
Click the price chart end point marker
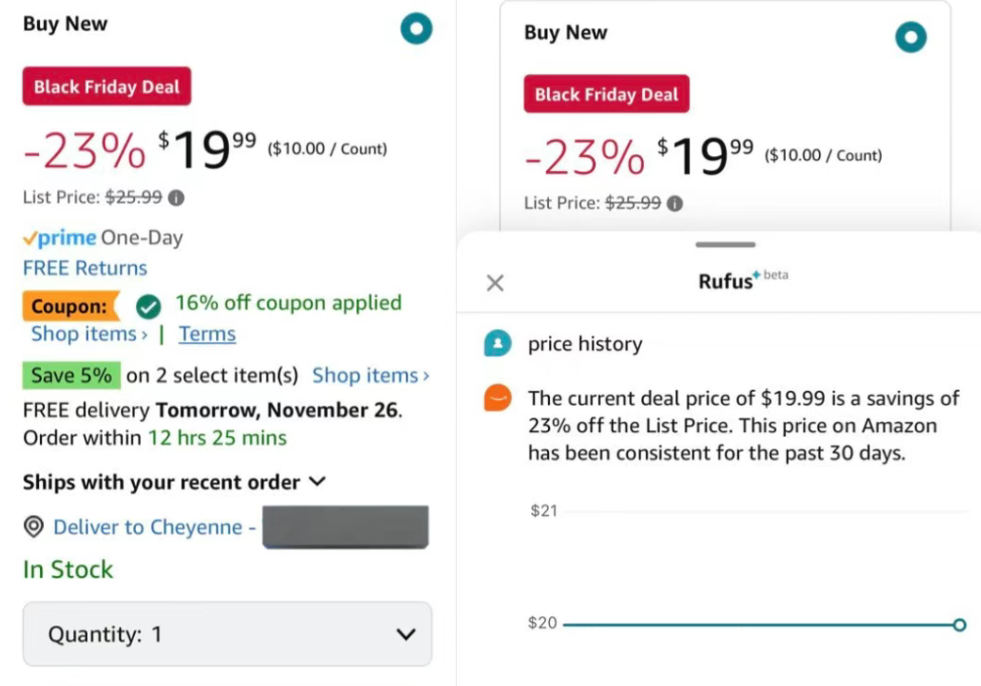click(x=959, y=625)
